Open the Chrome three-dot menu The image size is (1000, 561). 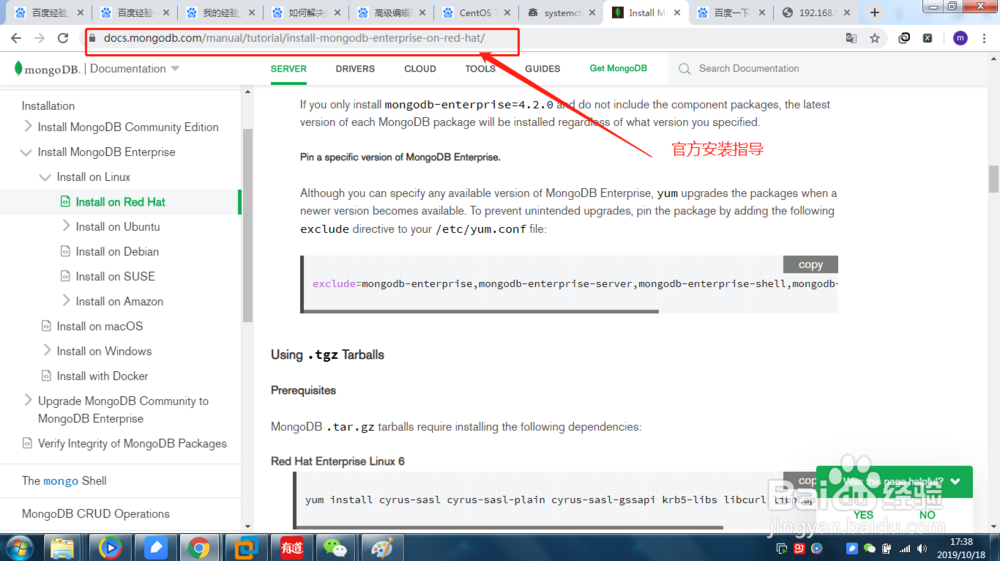pyautogui.click(x=984, y=38)
